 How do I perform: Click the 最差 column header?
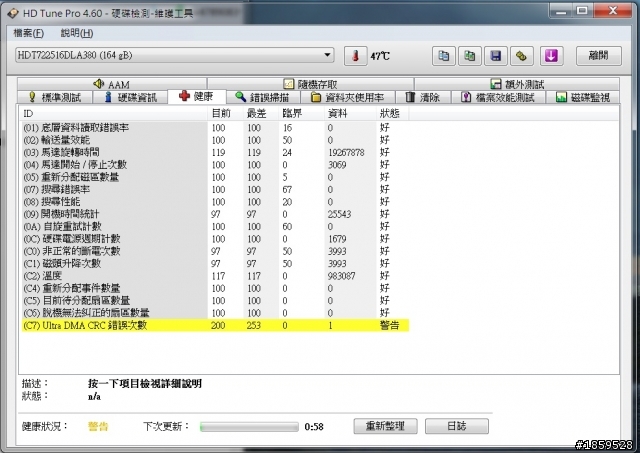261,113
